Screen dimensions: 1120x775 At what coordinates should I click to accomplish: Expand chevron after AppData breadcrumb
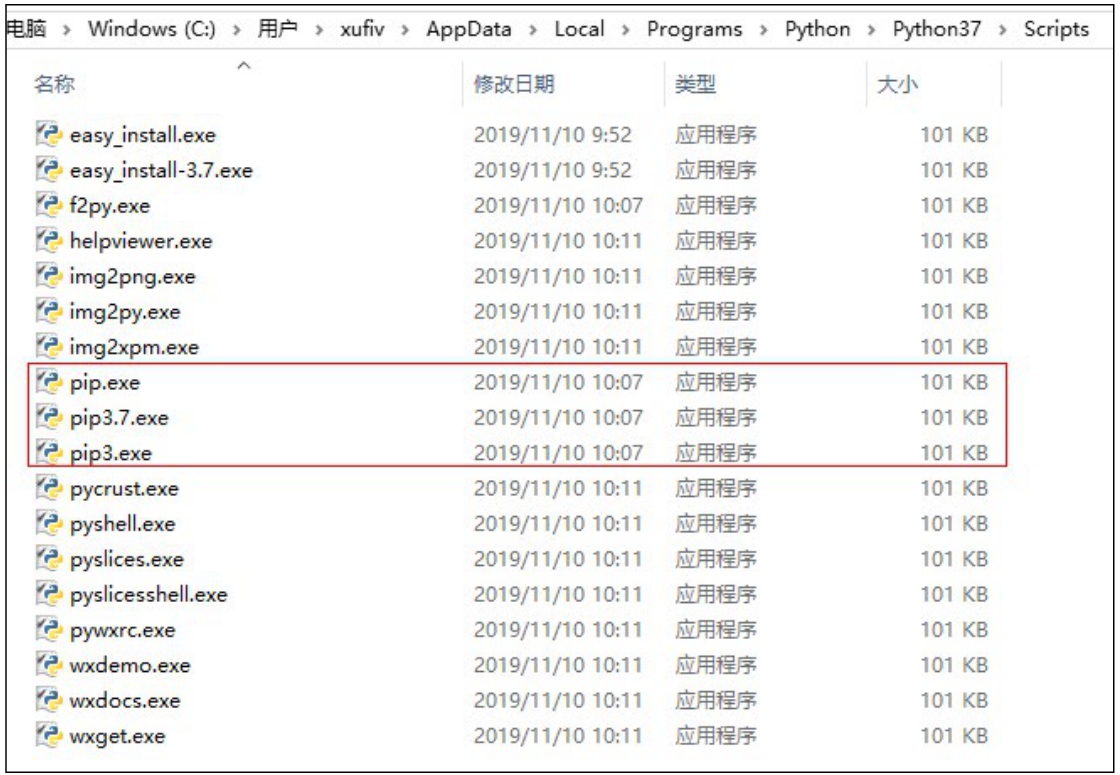click(x=533, y=30)
